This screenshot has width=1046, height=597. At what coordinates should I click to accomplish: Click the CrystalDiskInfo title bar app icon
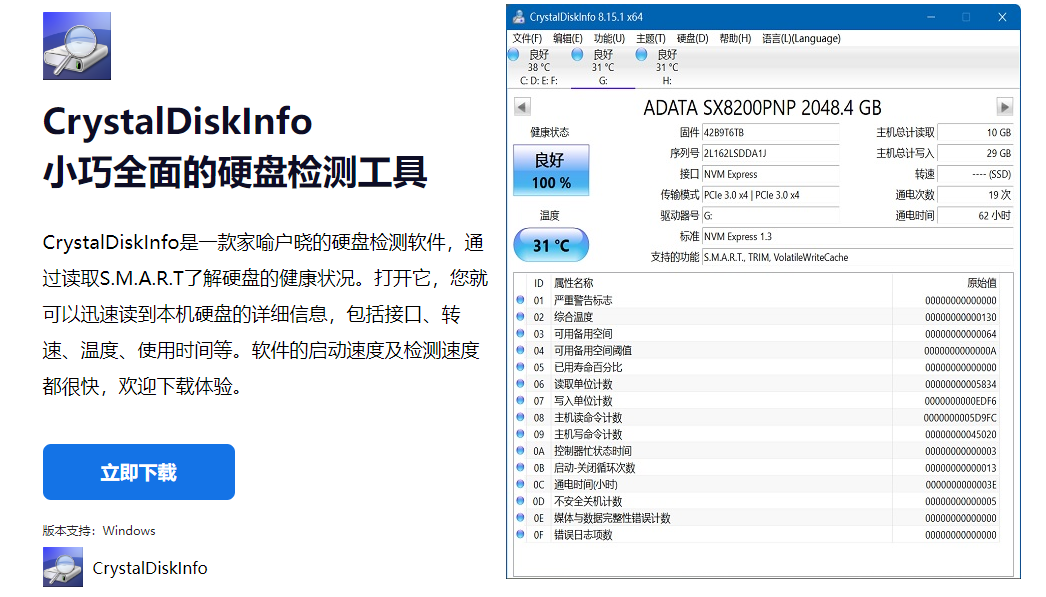pyautogui.click(x=518, y=17)
